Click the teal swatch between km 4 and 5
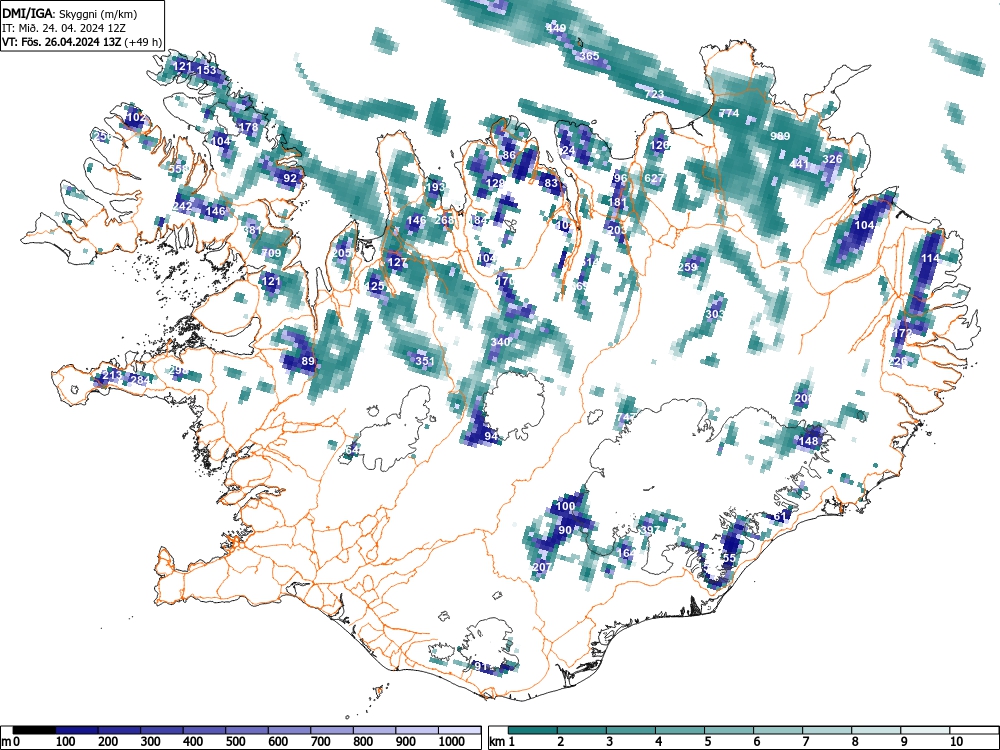 (680, 730)
